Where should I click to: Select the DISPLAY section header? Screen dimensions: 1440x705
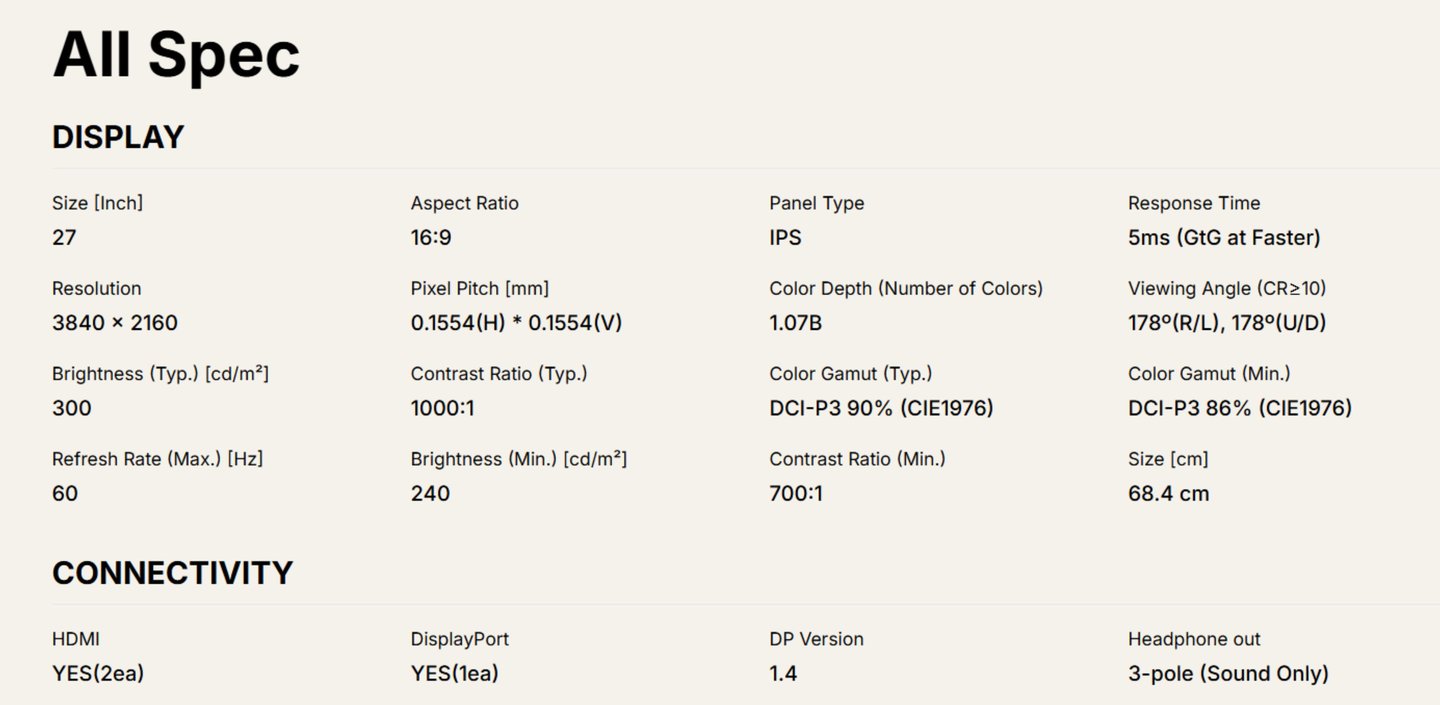tap(118, 137)
